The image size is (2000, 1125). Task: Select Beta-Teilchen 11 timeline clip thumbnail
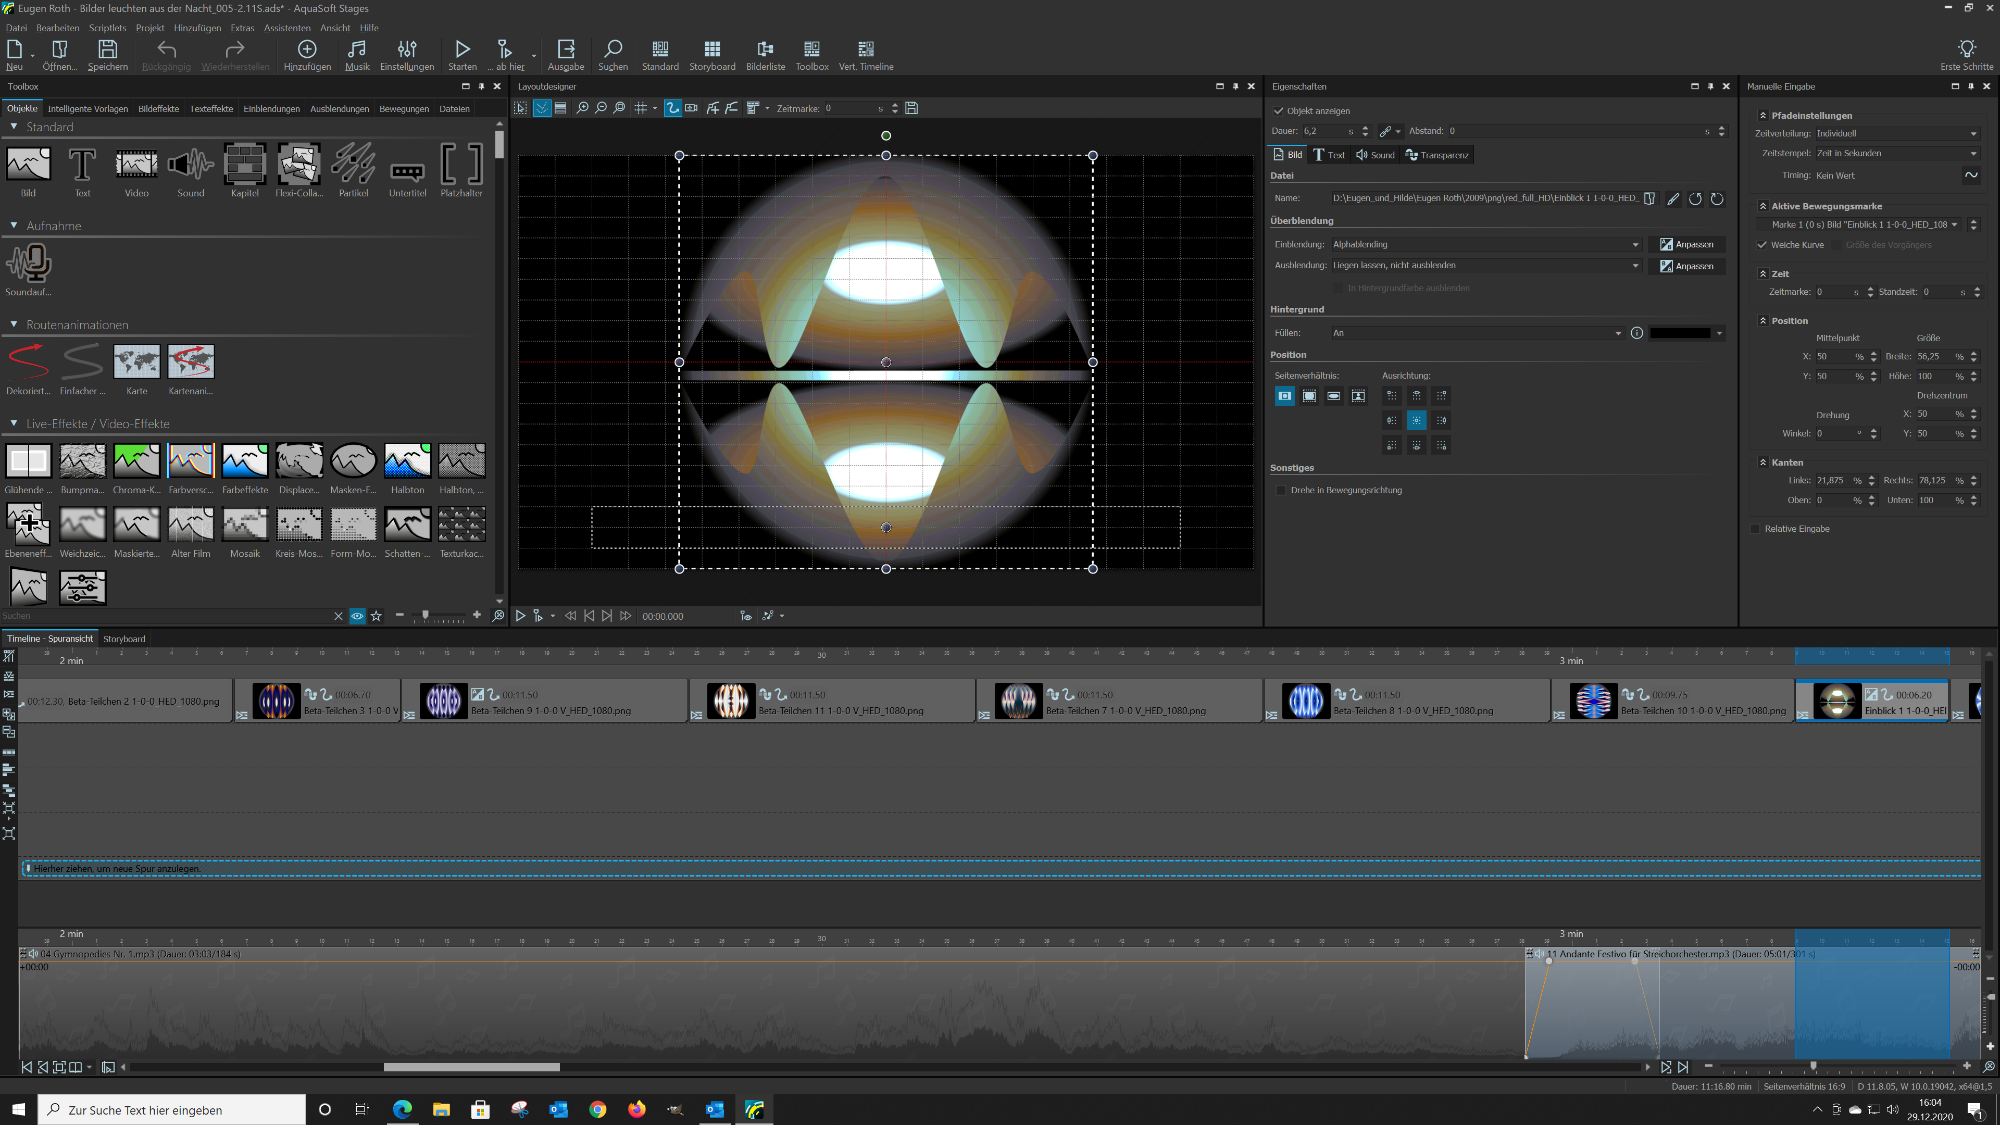pyautogui.click(x=731, y=701)
